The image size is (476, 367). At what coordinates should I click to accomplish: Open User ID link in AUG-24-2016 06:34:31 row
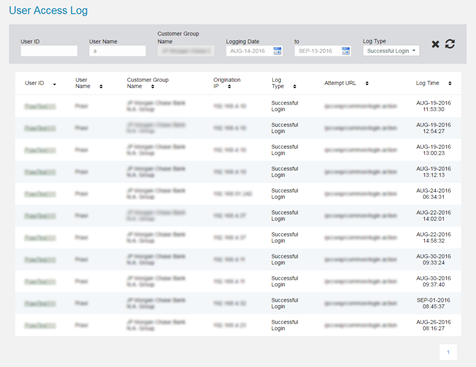click(x=40, y=194)
